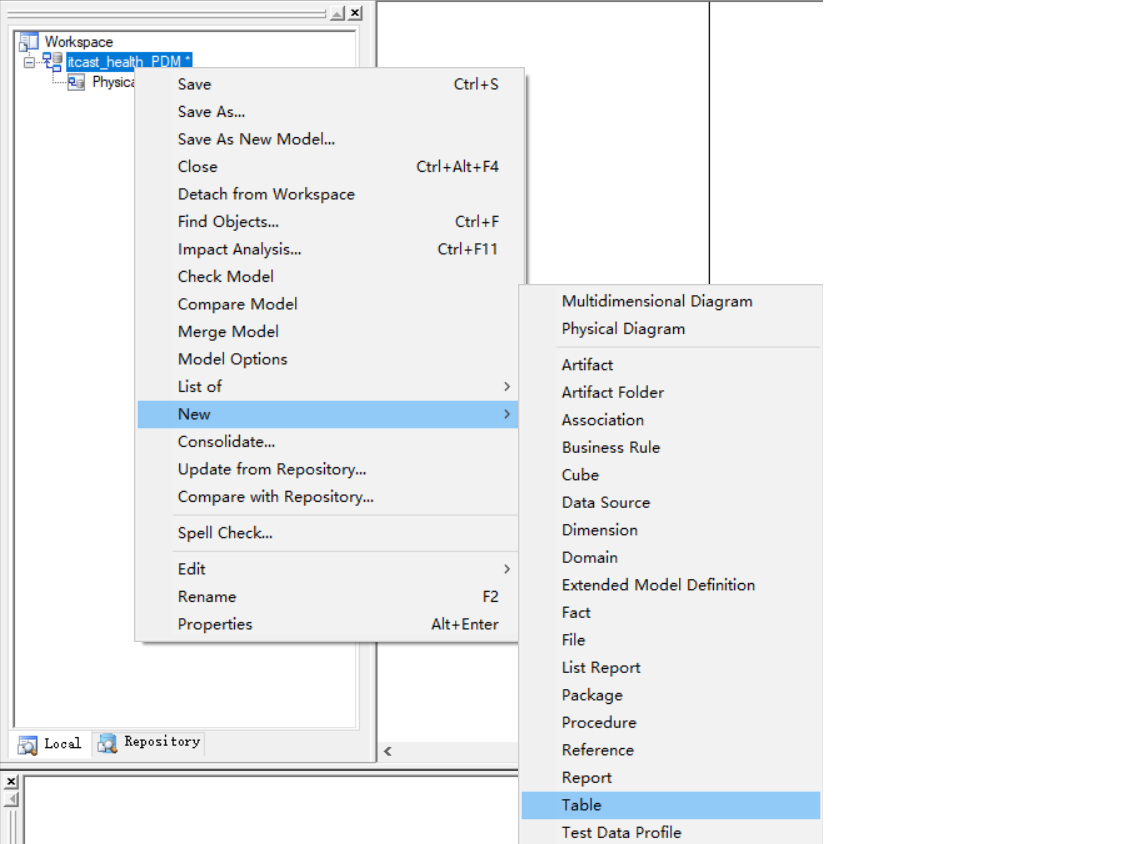Select Detach from Workspace
Screen dimensions: 1125x844
[x=328, y=194]
